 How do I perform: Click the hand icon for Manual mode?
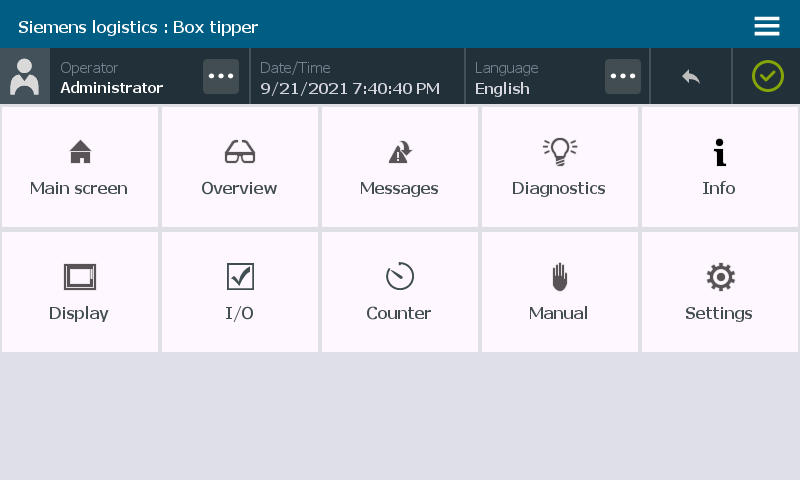coord(559,277)
